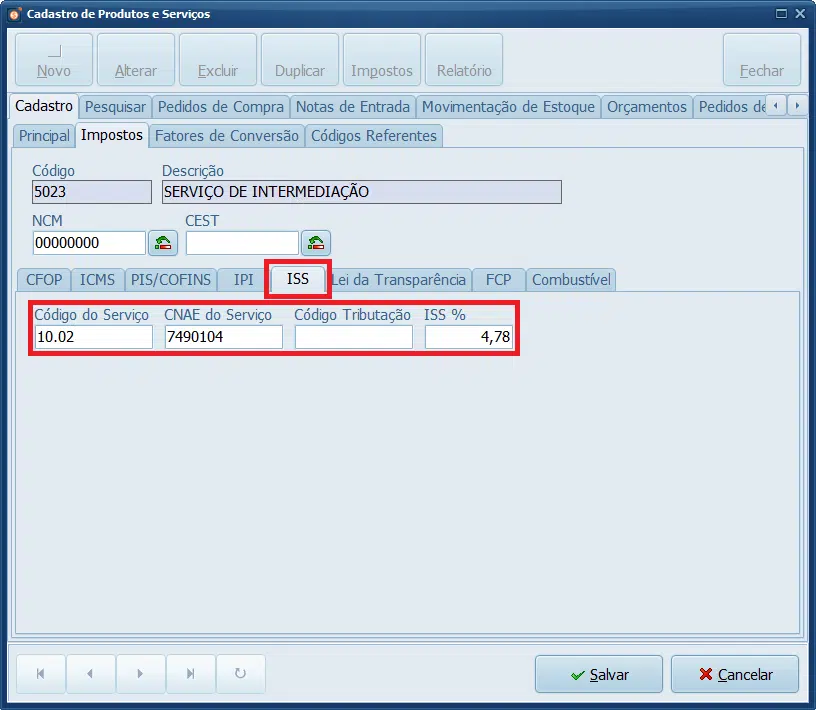816x710 pixels.
Task: Click the refresh record icon
Action: (x=240, y=674)
